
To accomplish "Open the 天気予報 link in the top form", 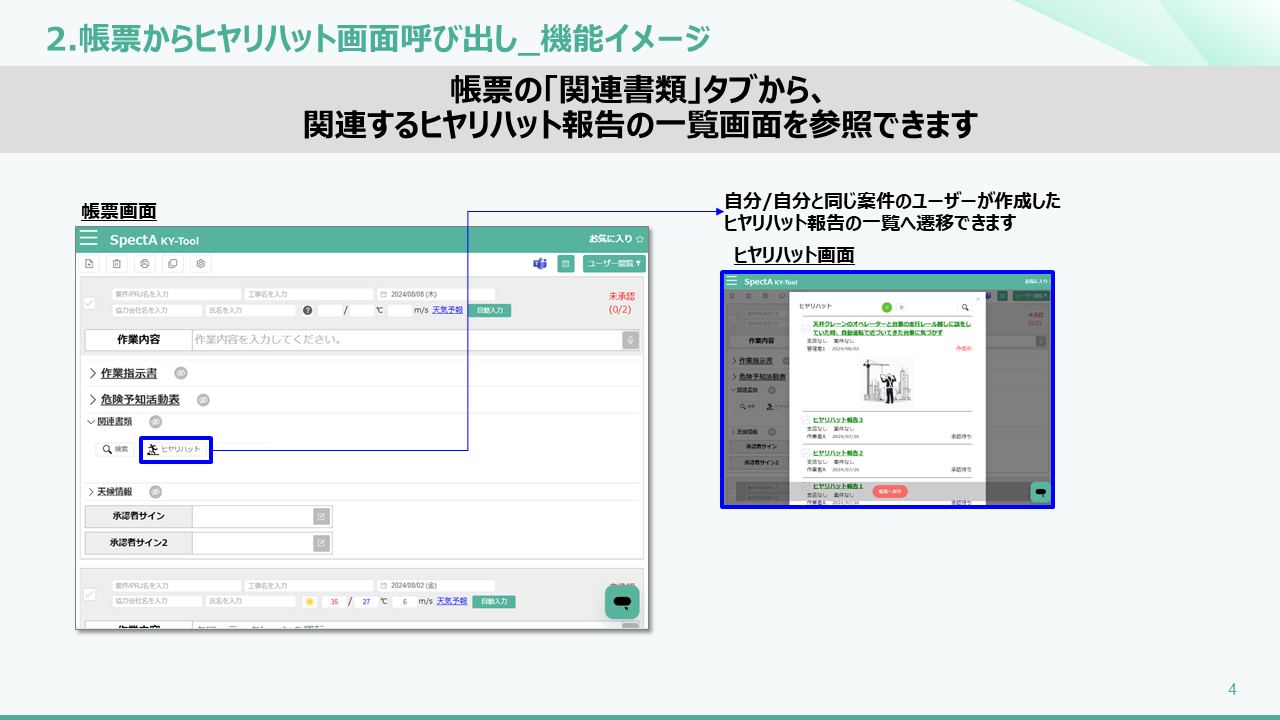I will (449, 310).
